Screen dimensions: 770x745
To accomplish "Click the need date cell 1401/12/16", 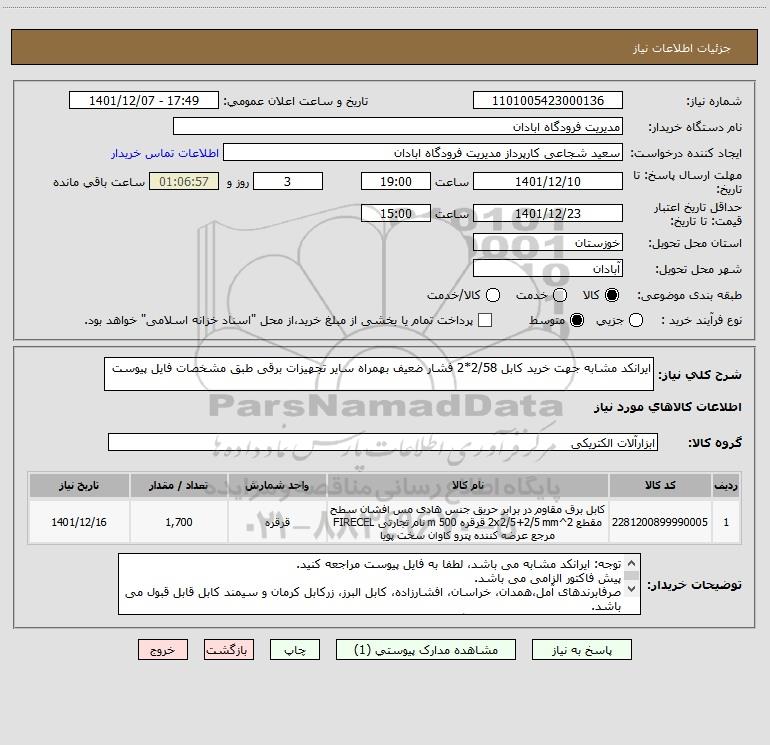I will [x=79, y=522].
